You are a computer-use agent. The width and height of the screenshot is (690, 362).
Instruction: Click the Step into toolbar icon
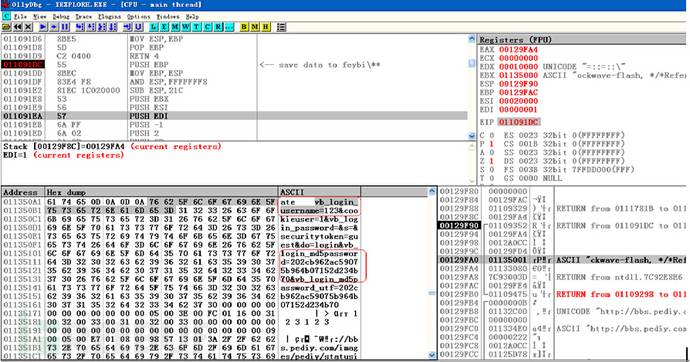click(80, 27)
